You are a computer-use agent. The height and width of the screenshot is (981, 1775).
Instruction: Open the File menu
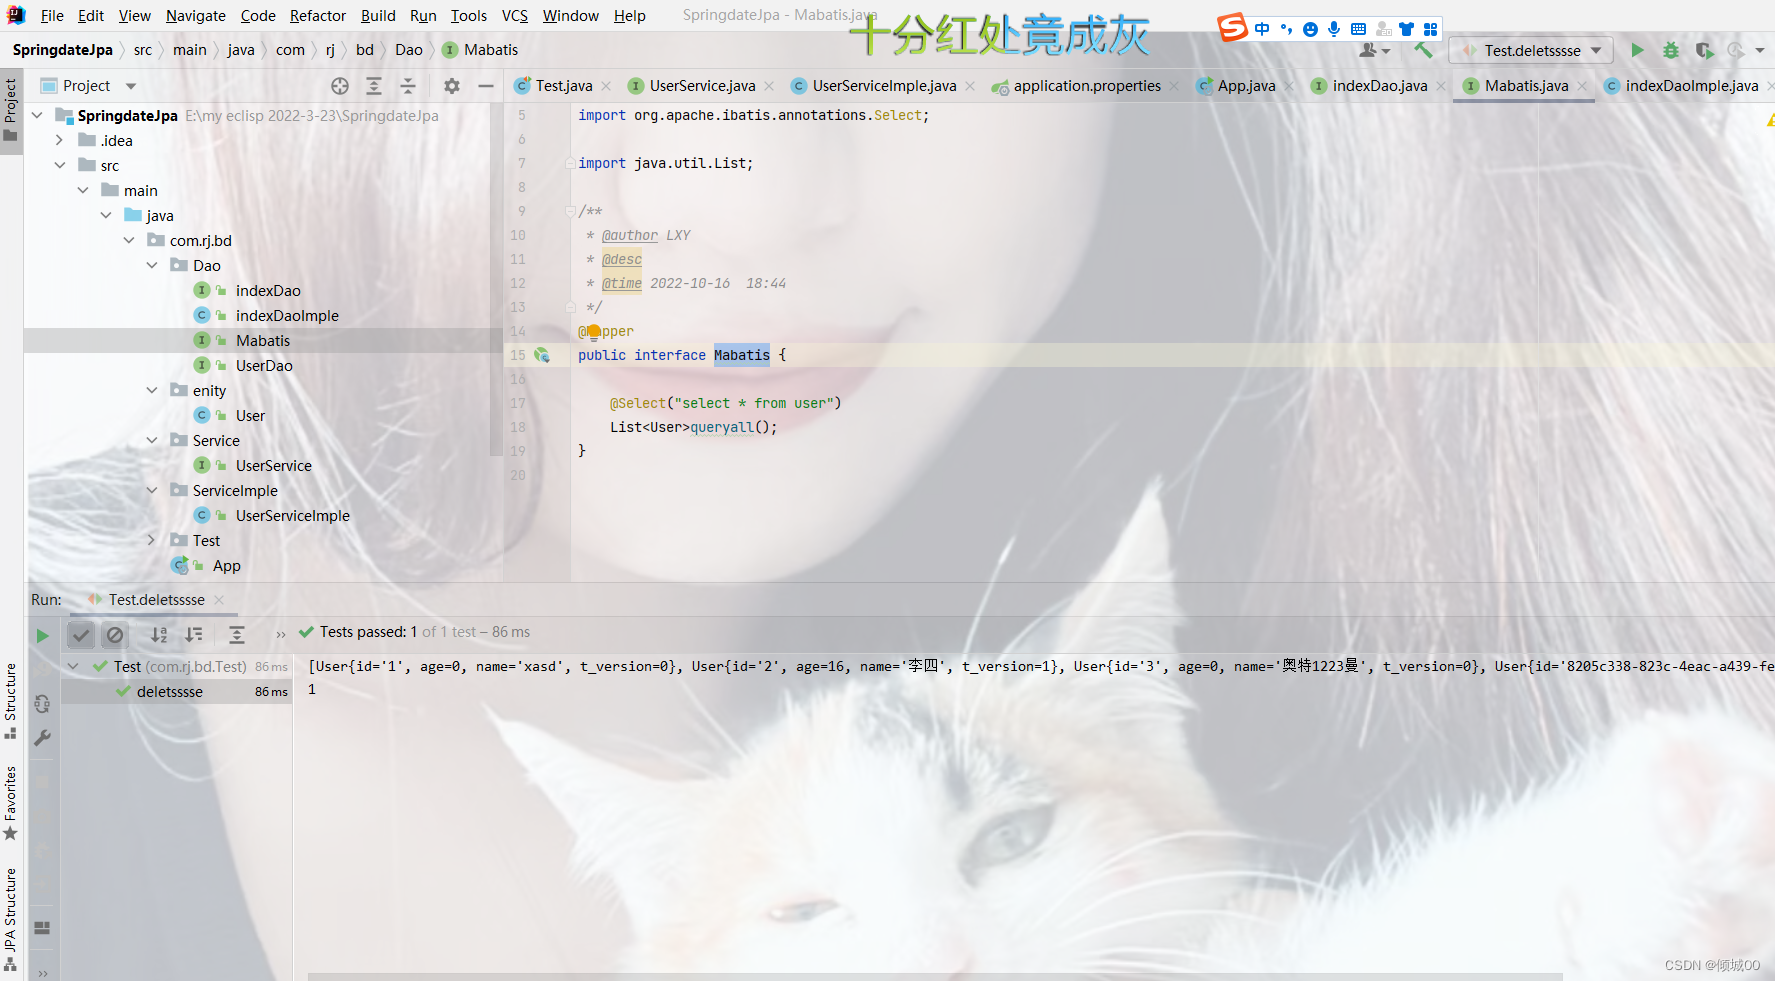click(x=52, y=16)
